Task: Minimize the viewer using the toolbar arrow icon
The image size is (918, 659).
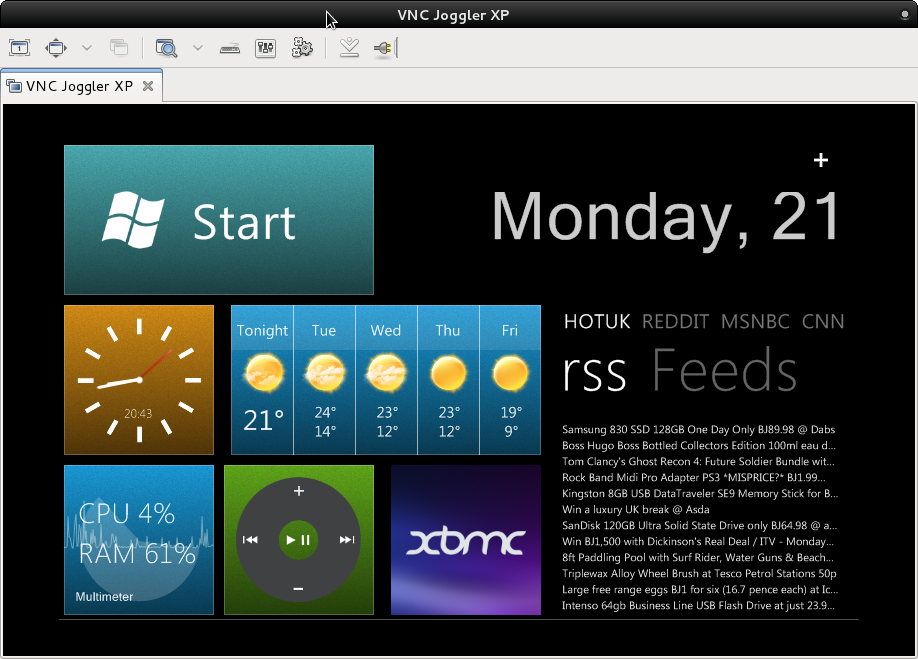Action: click(350, 48)
